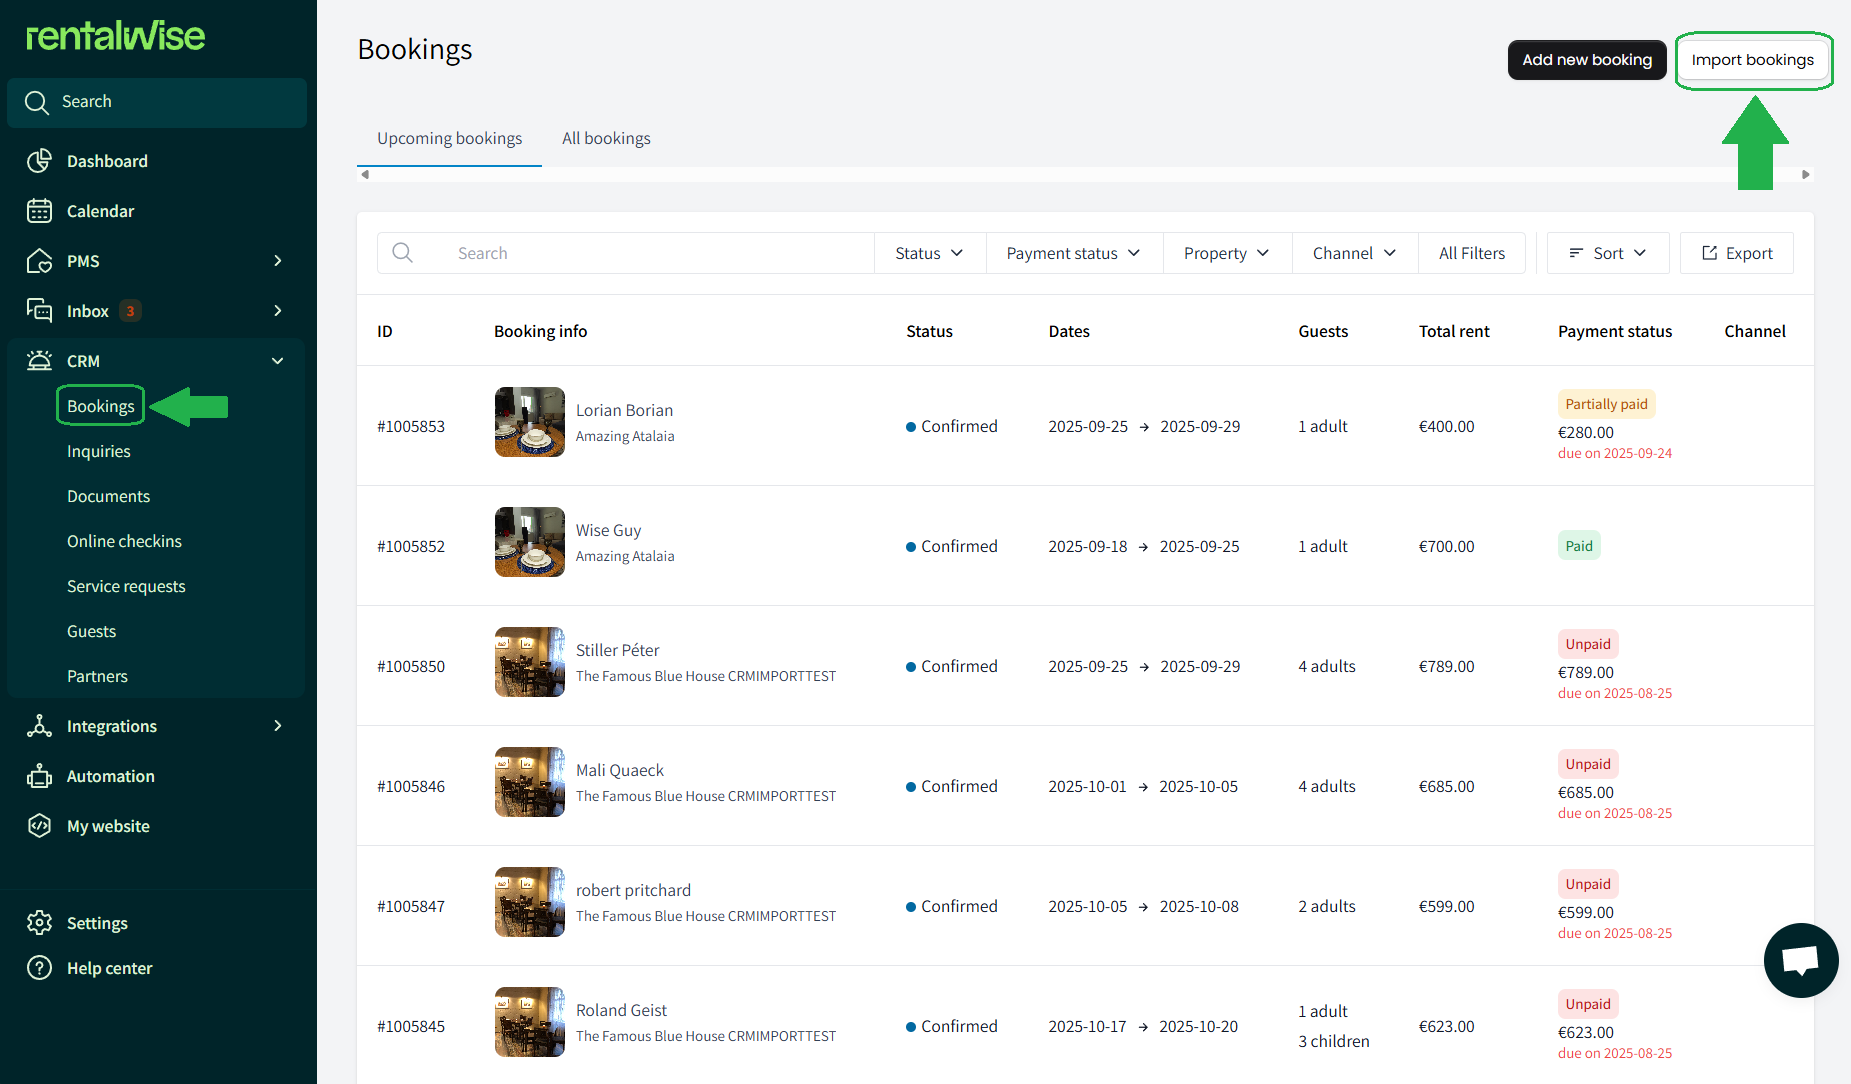
Task: Open the Channel filter dropdown
Action: pos(1354,253)
